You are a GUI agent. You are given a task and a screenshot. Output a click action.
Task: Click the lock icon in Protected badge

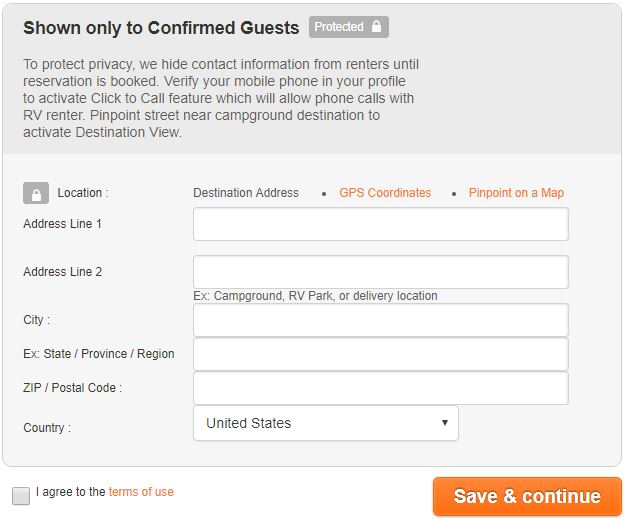click(376, 26)
